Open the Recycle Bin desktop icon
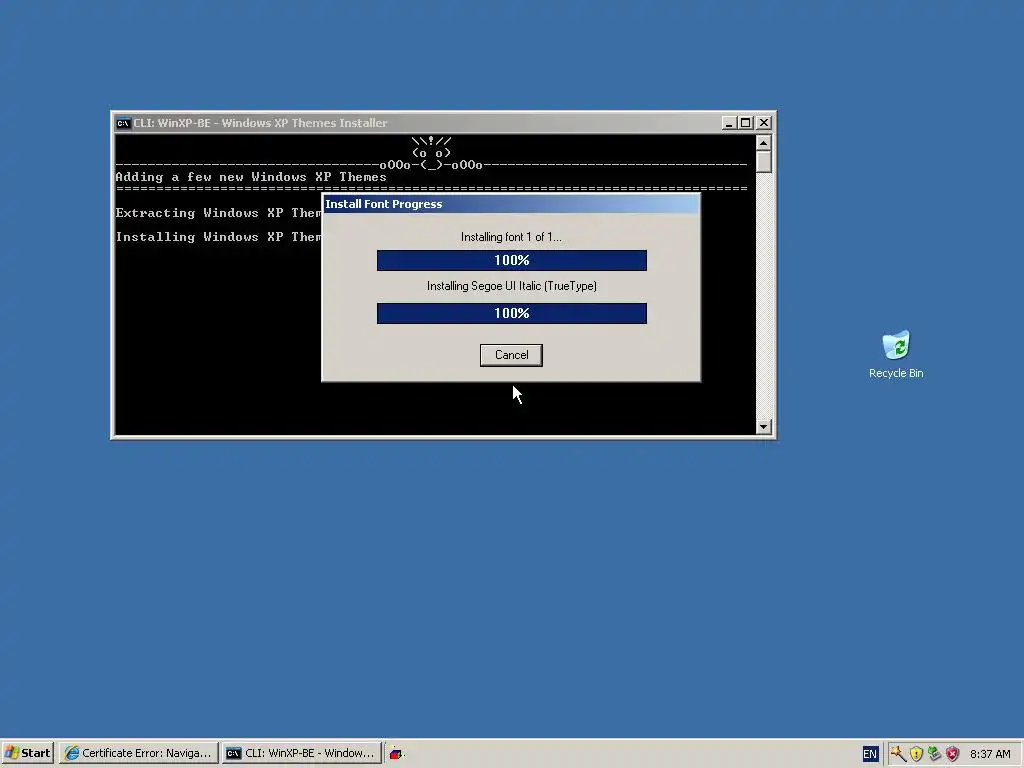 coord(896,355)
